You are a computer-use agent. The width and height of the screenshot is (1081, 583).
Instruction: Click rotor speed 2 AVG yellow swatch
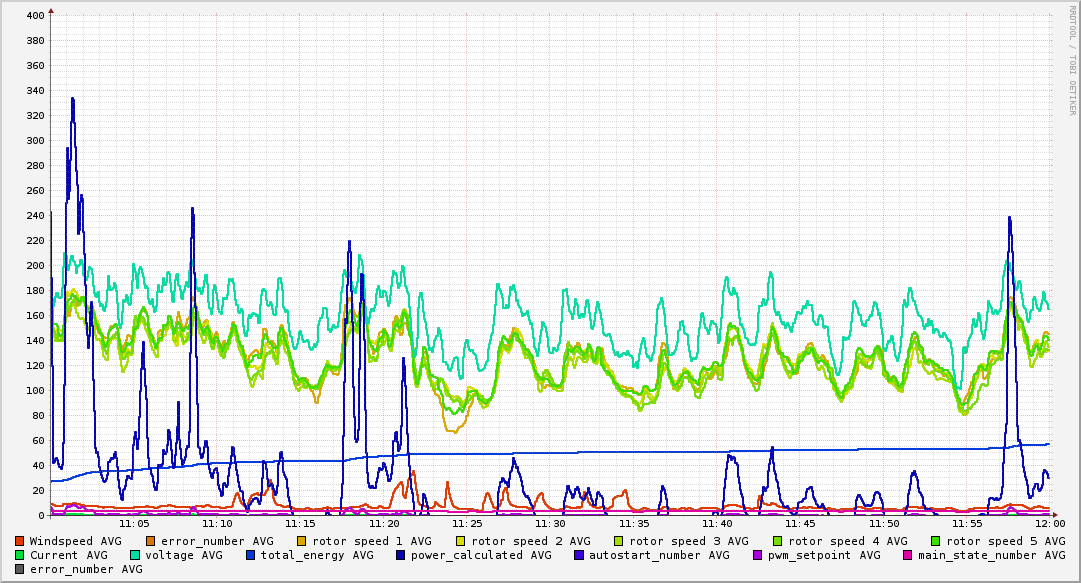point(461,542)
